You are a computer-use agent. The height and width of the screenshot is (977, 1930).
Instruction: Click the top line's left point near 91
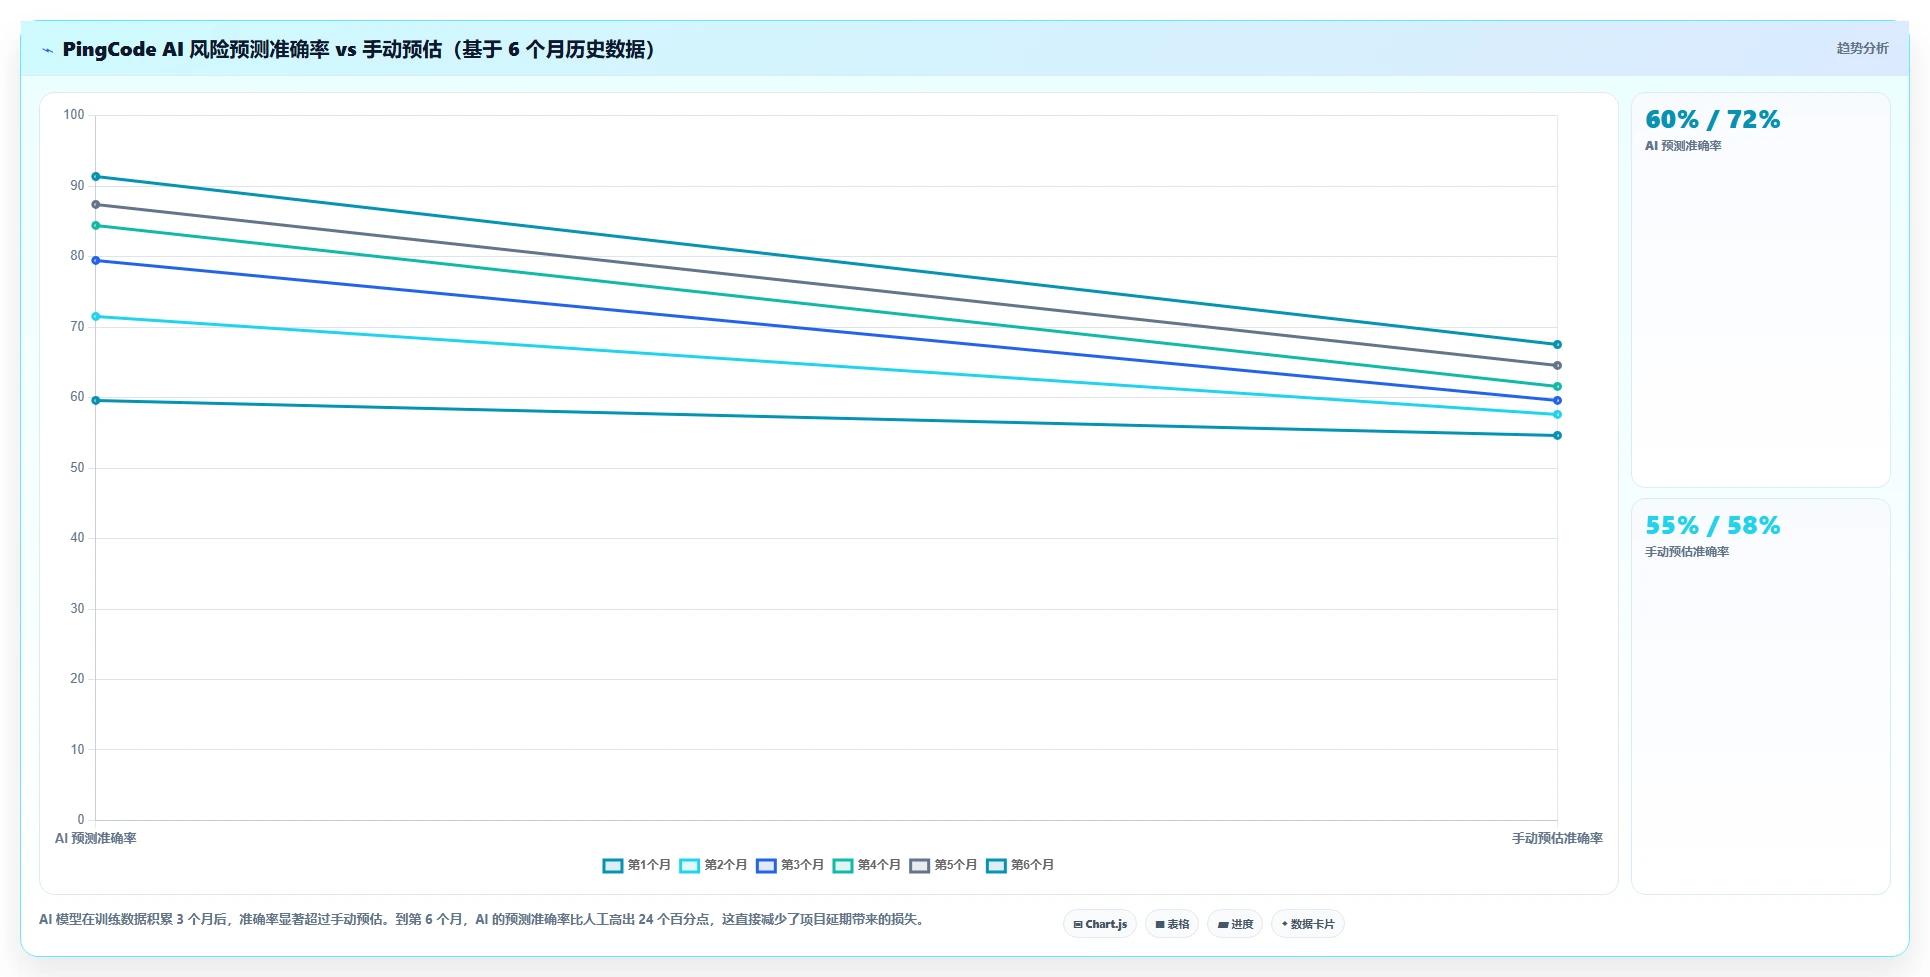tap(96, 177)
